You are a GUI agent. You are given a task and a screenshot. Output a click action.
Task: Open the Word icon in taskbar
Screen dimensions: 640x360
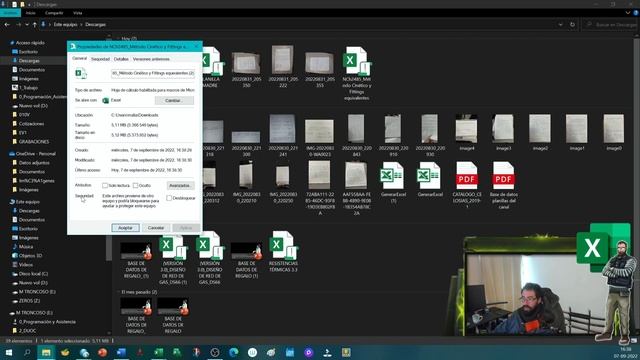coord(121,352)
